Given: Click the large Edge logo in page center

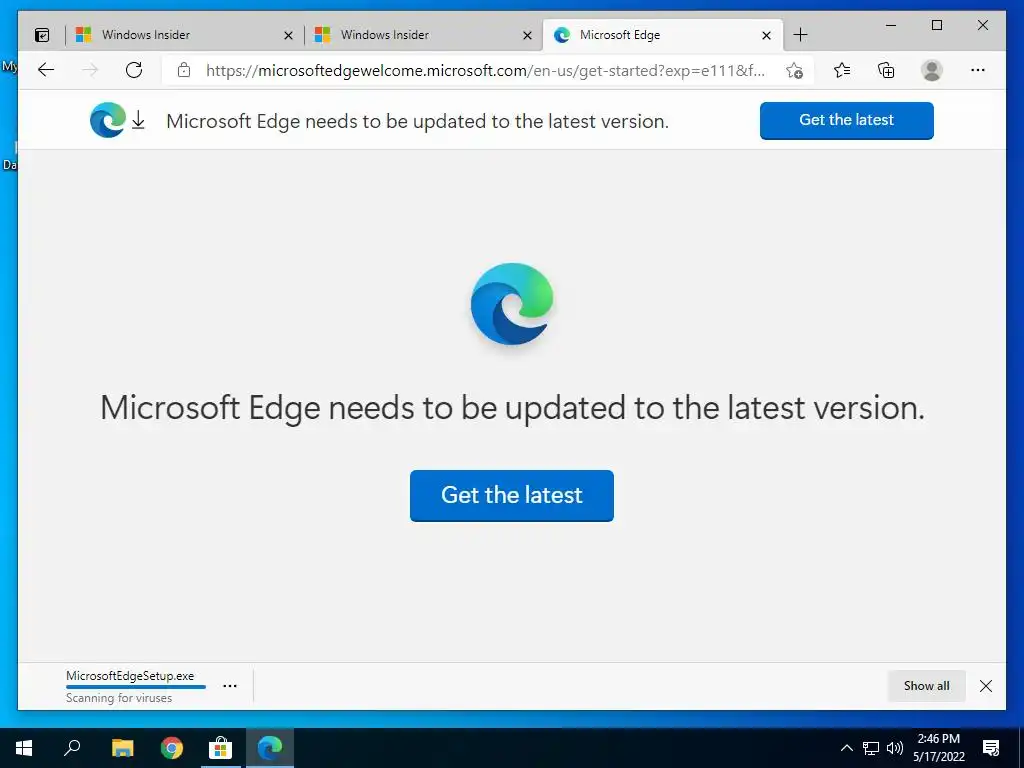Looking at the screenshot, I should (x=512, y=304).
